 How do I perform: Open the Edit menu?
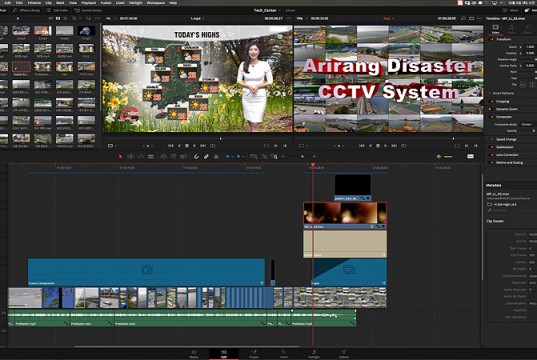[8, 3]
